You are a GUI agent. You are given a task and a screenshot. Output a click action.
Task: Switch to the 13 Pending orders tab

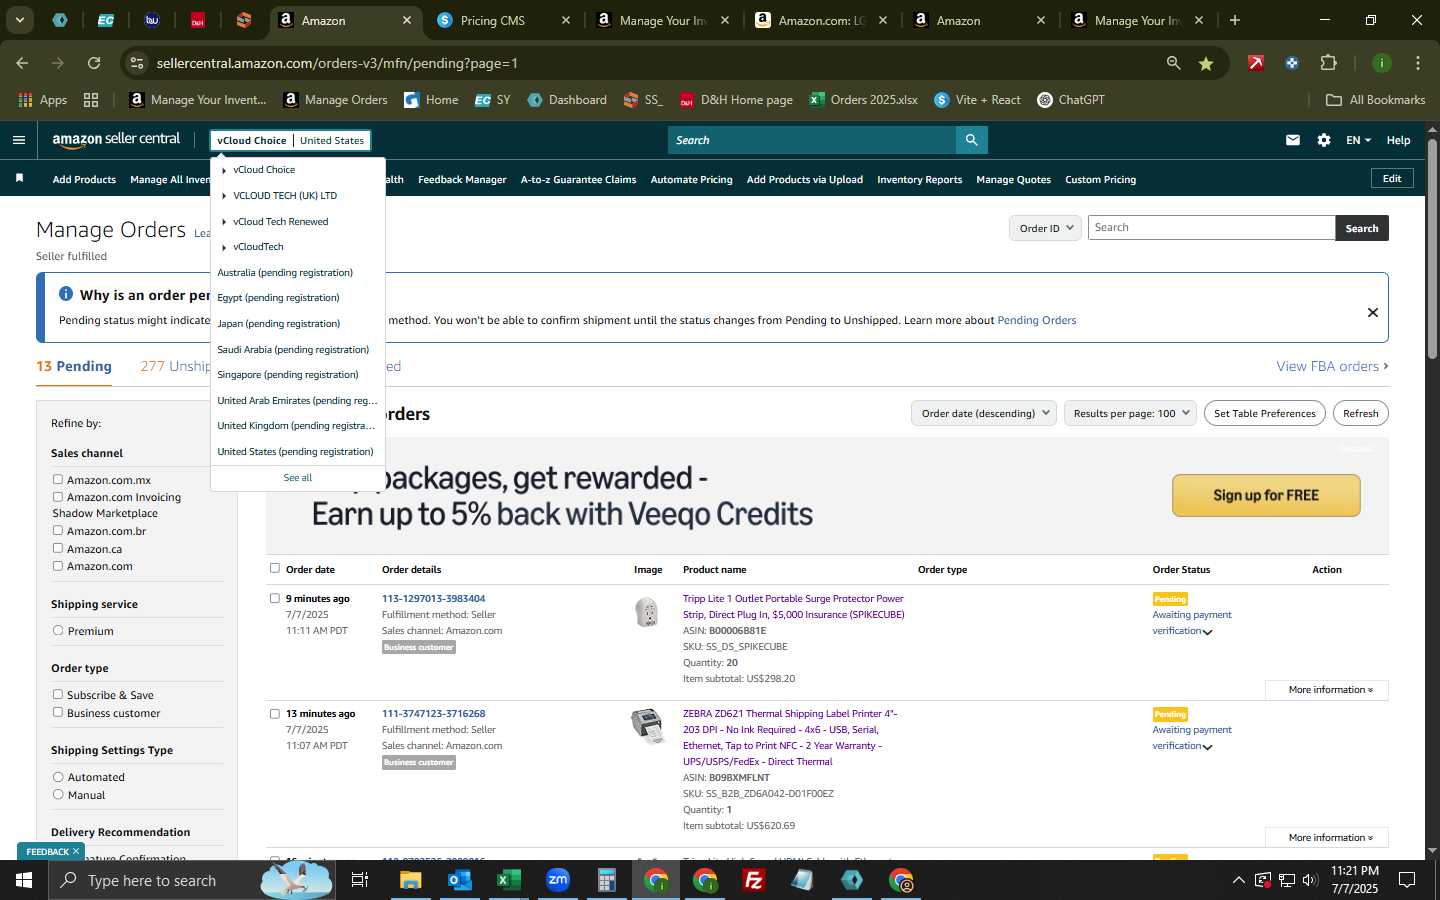pyautogui.click(x=74, y=366)
